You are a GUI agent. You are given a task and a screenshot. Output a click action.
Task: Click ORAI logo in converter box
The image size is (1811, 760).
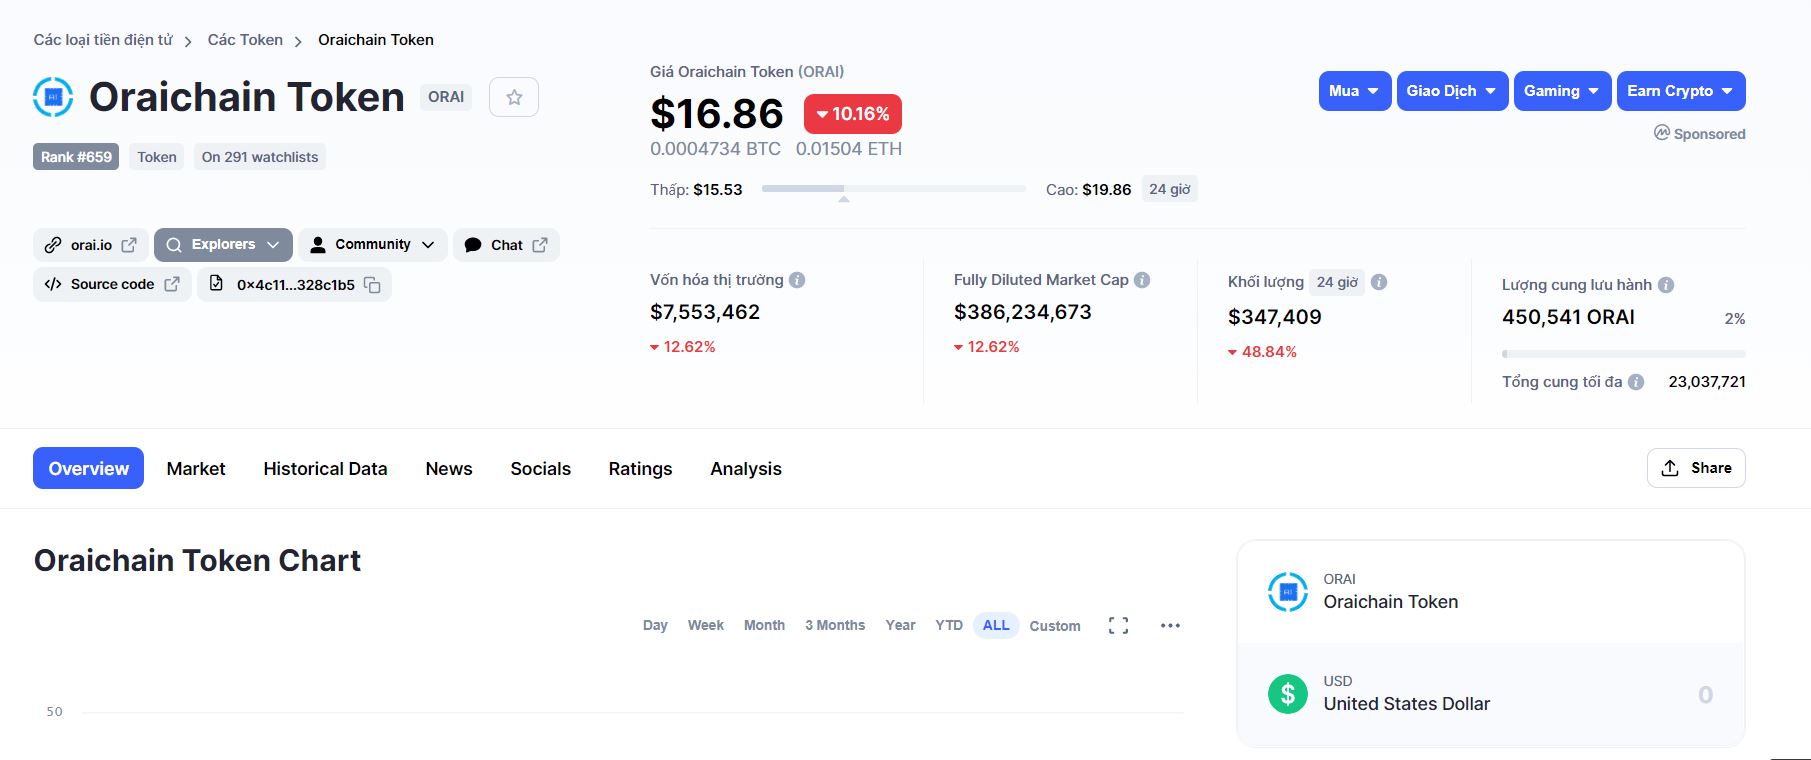click(x=1288, y=592)
